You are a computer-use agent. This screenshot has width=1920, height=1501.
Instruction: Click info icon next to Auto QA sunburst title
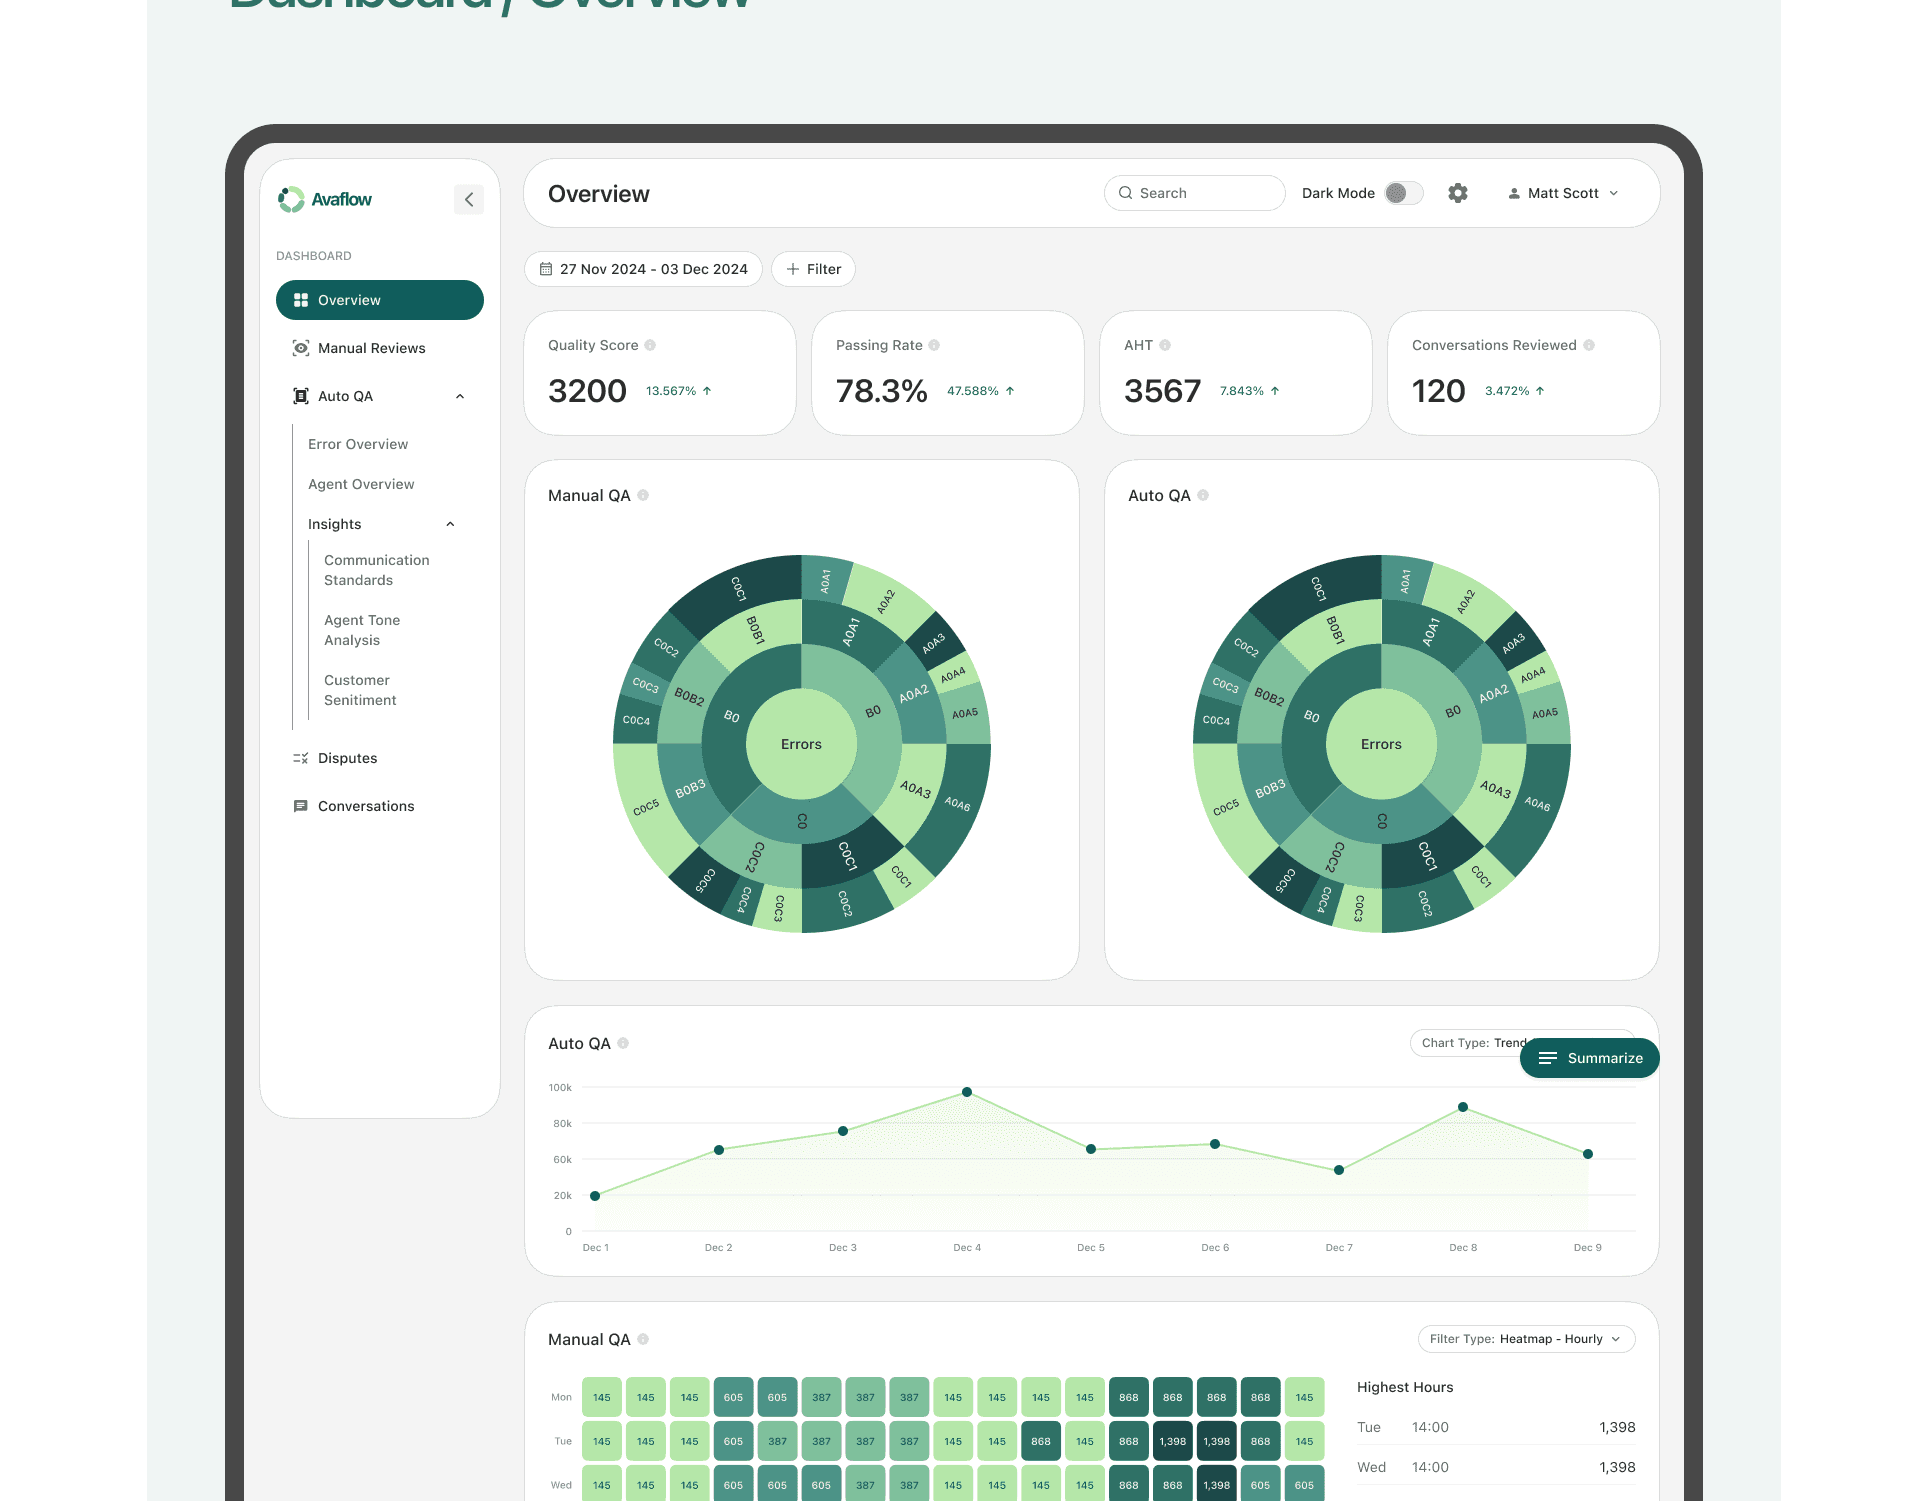[1203, 495]
